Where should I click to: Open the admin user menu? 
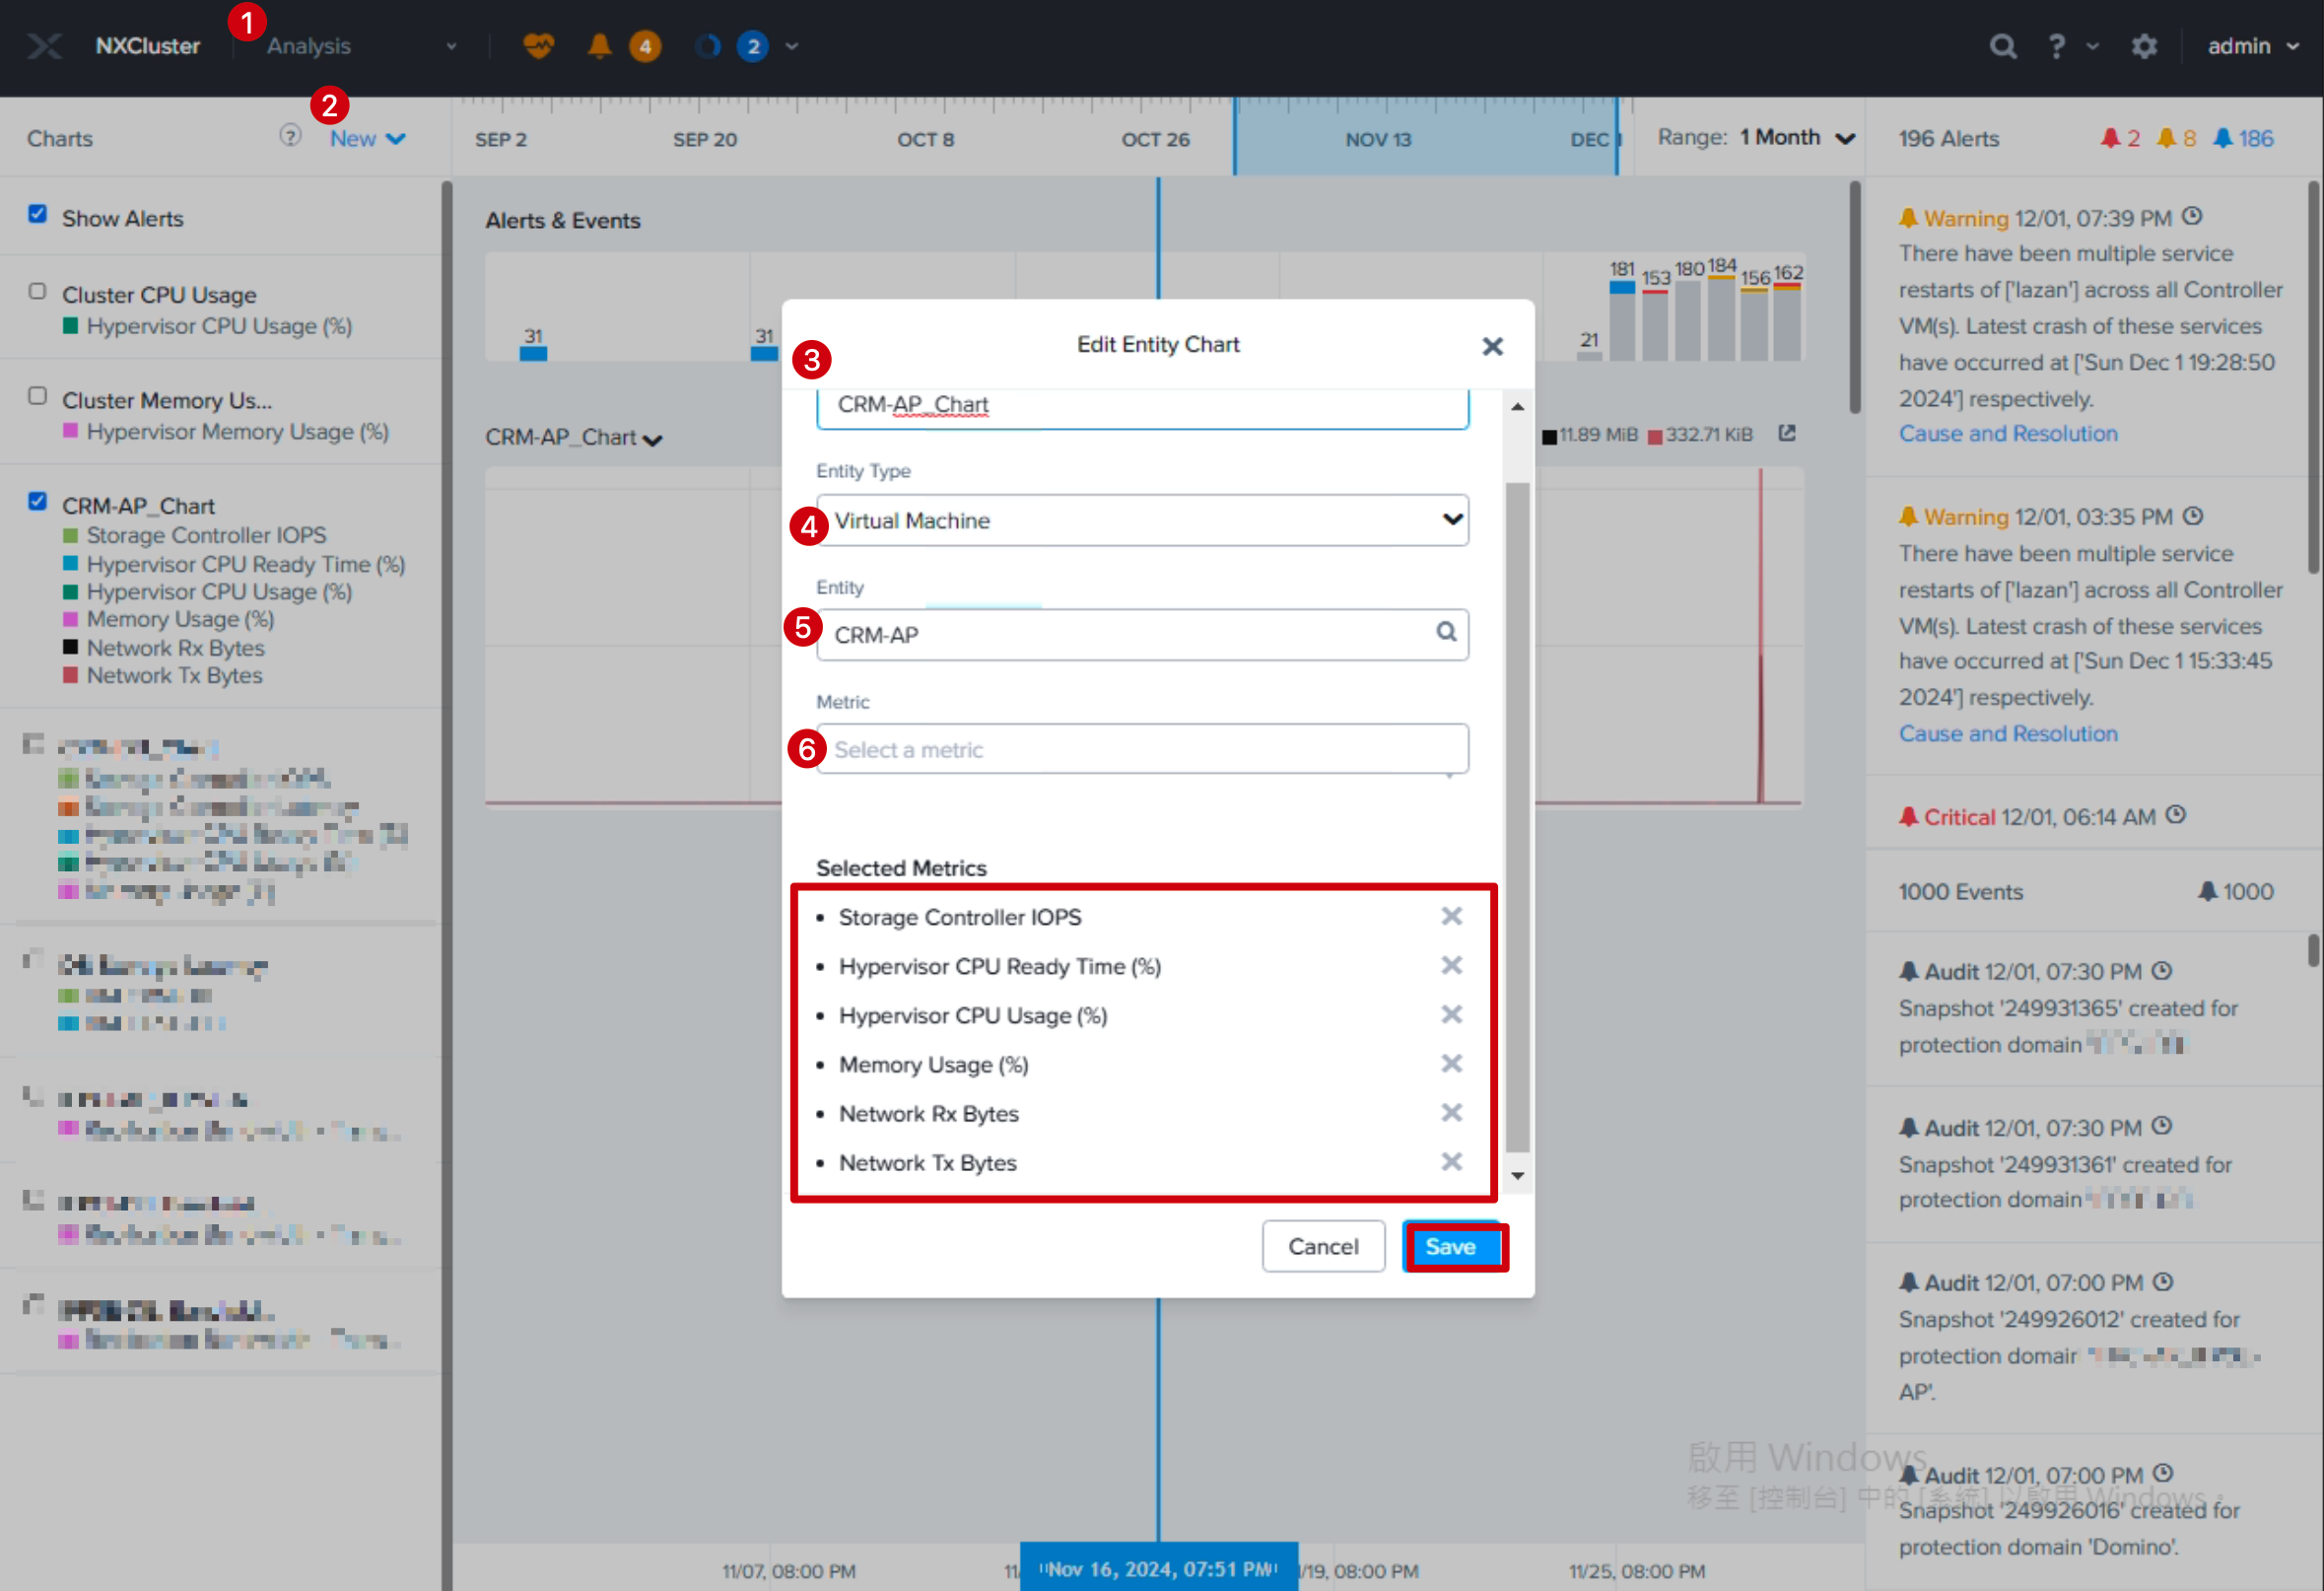tap(2253, 46)
